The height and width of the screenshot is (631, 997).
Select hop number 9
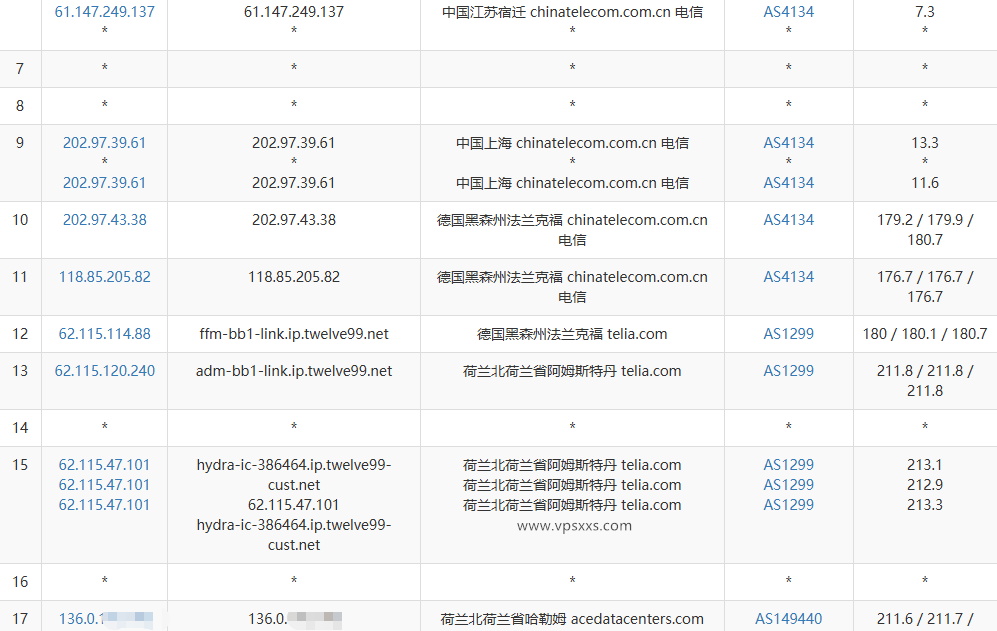click(20, 142)
